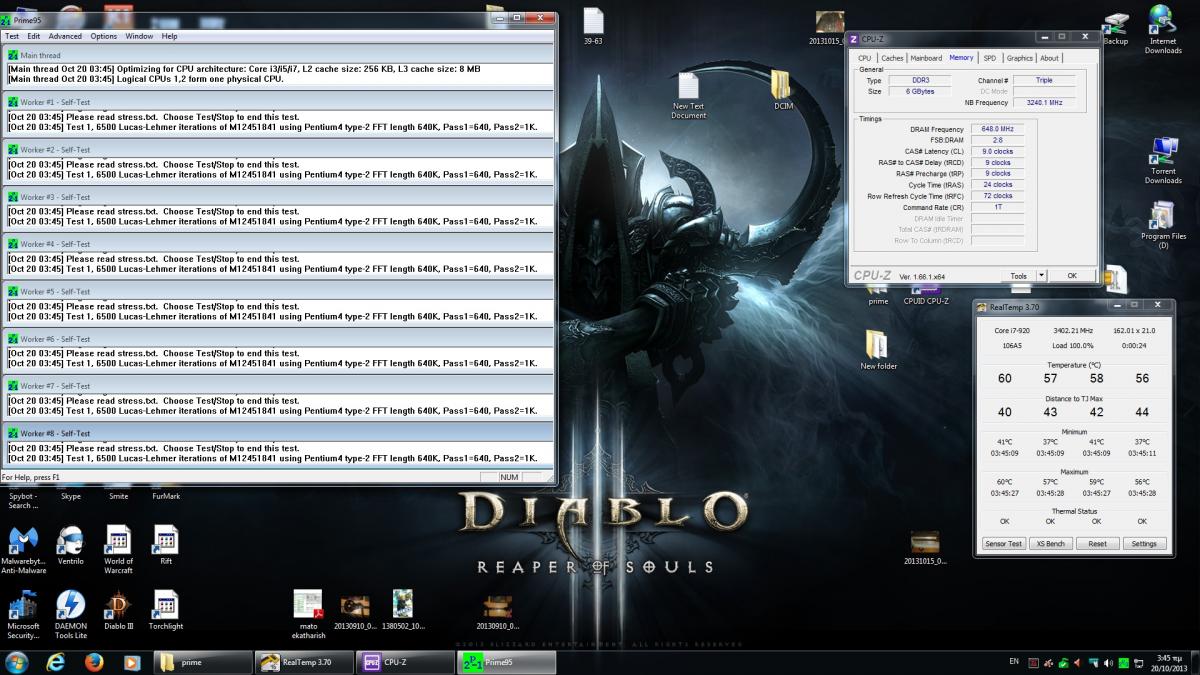Expand the Tools dropdown arrow in CPU-Z
The height and width of the screenshot is (675, 1200).
1041,275
